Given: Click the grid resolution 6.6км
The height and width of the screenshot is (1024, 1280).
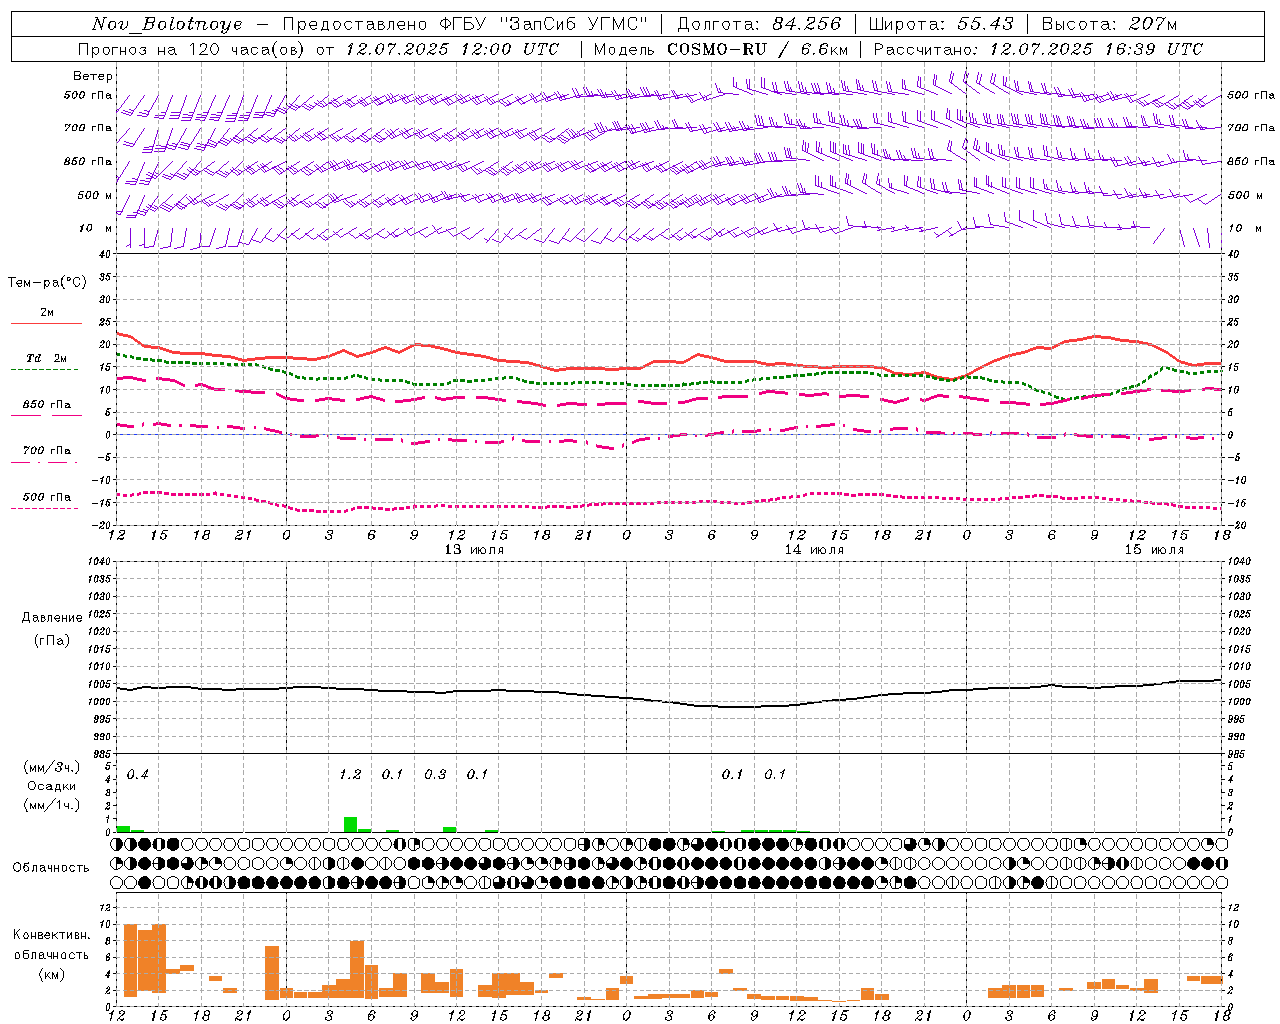Looking at the screenshot, I should tap(824, 49).
